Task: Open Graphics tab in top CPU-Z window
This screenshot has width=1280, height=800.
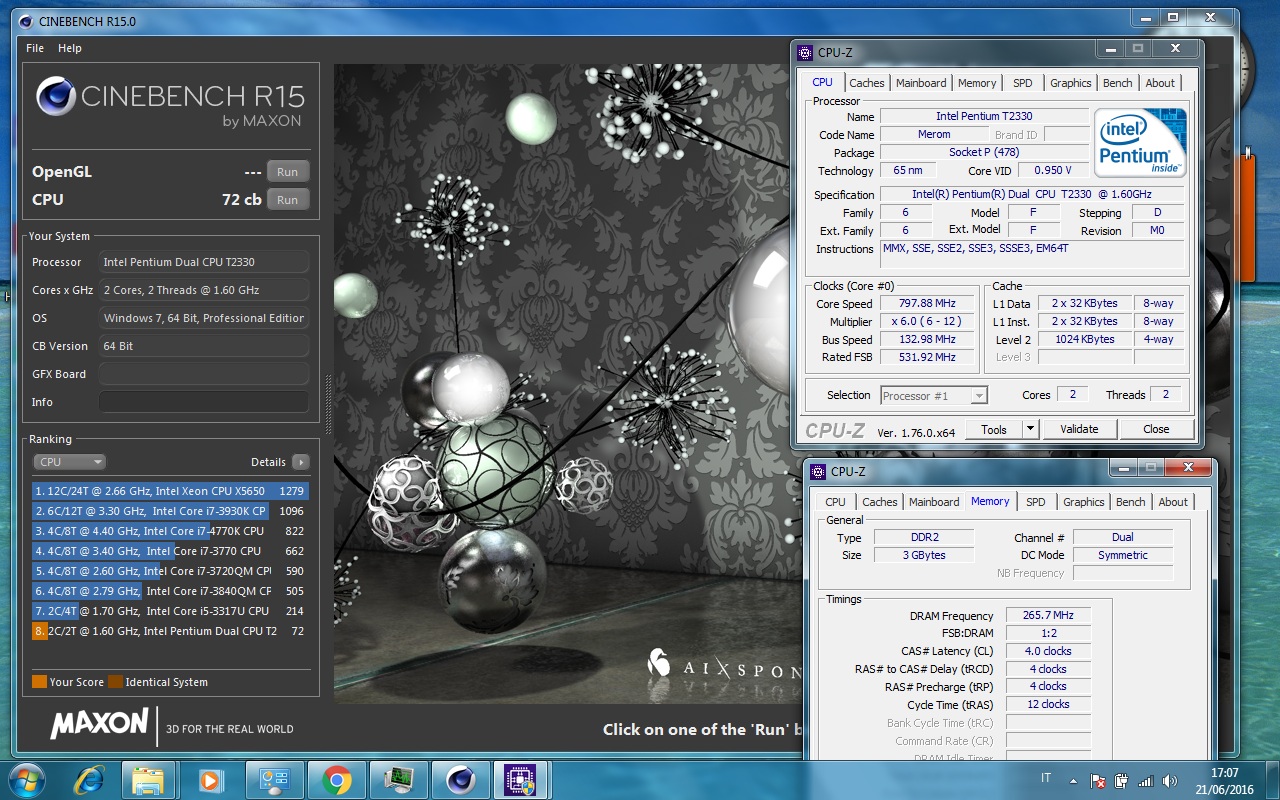Action: click(x=1070, y=83)
